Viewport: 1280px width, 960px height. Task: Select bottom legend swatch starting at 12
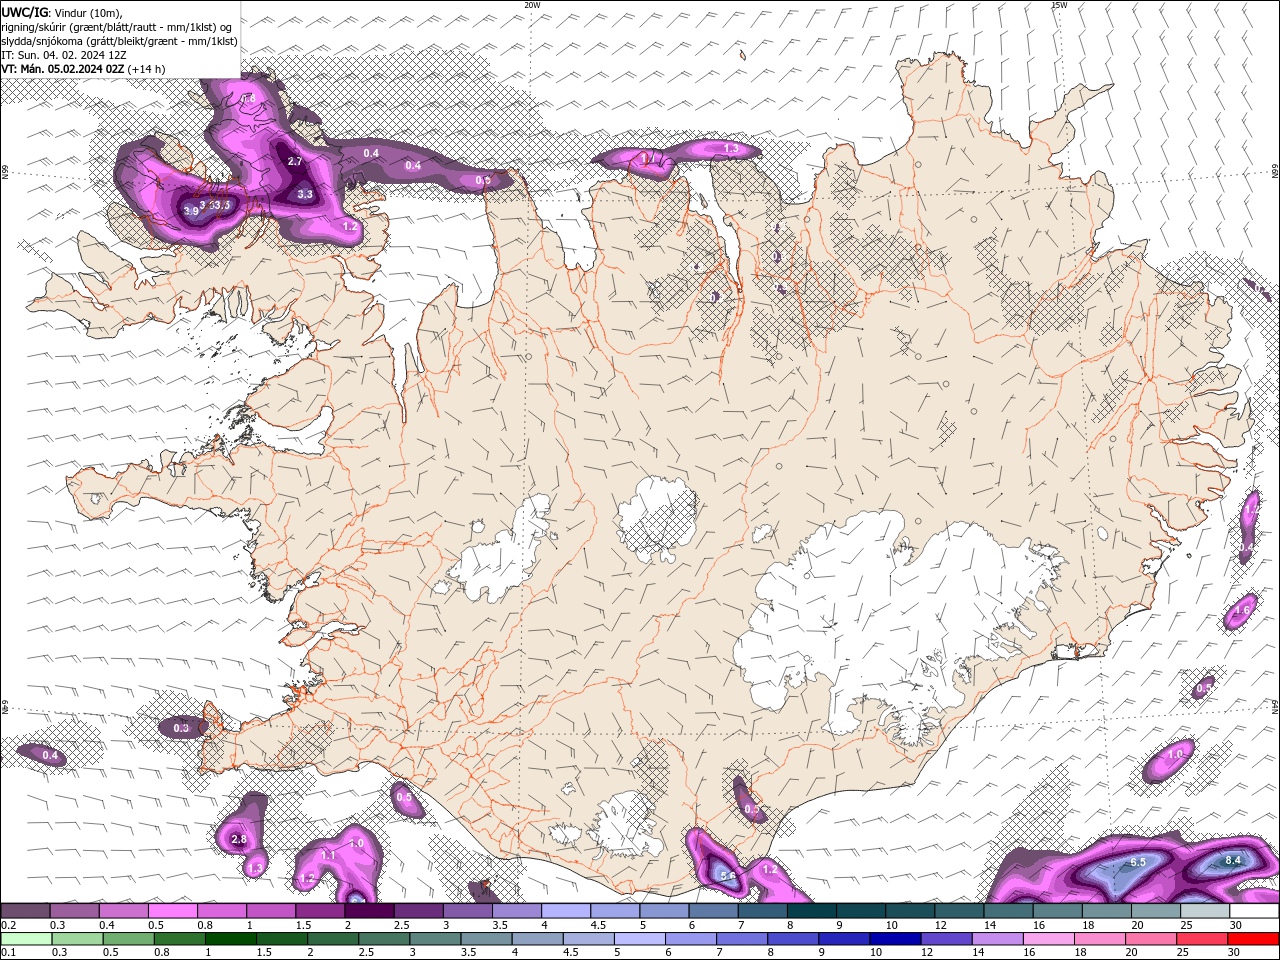pos(947,938)
